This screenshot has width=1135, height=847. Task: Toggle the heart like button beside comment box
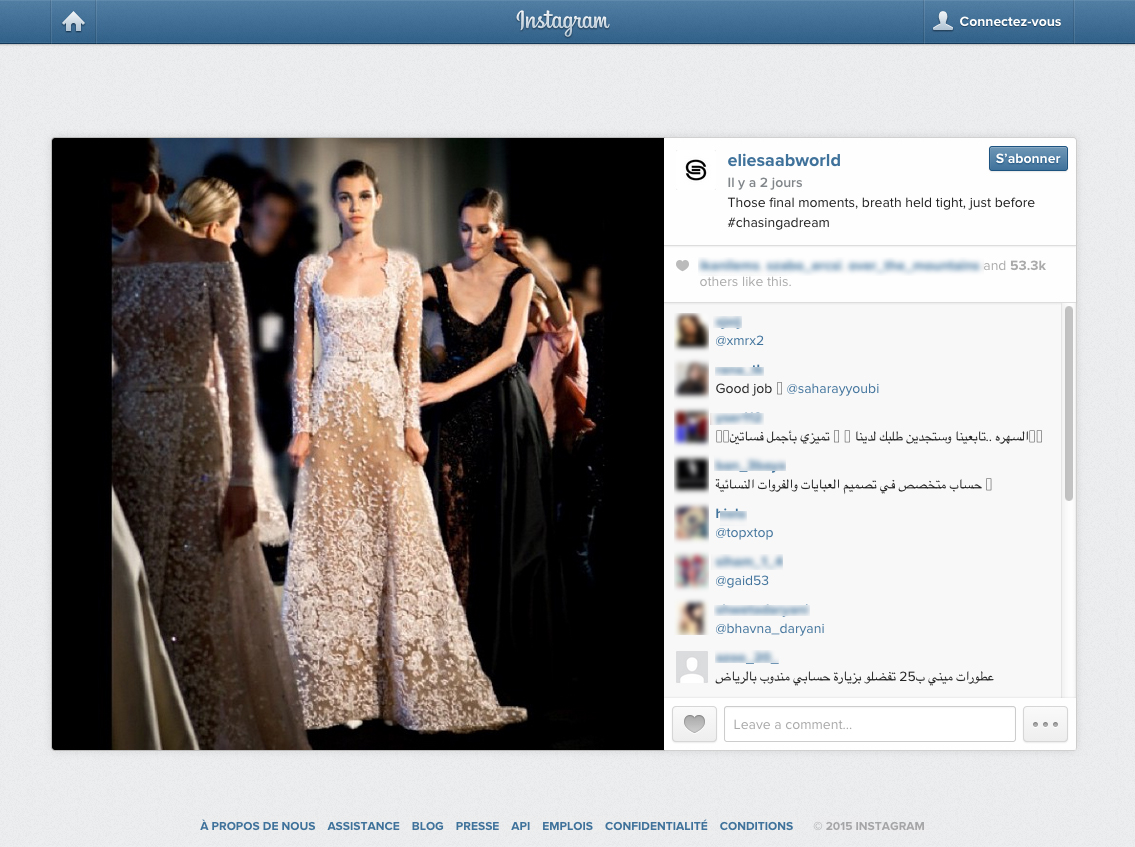[x=694, y=724]
